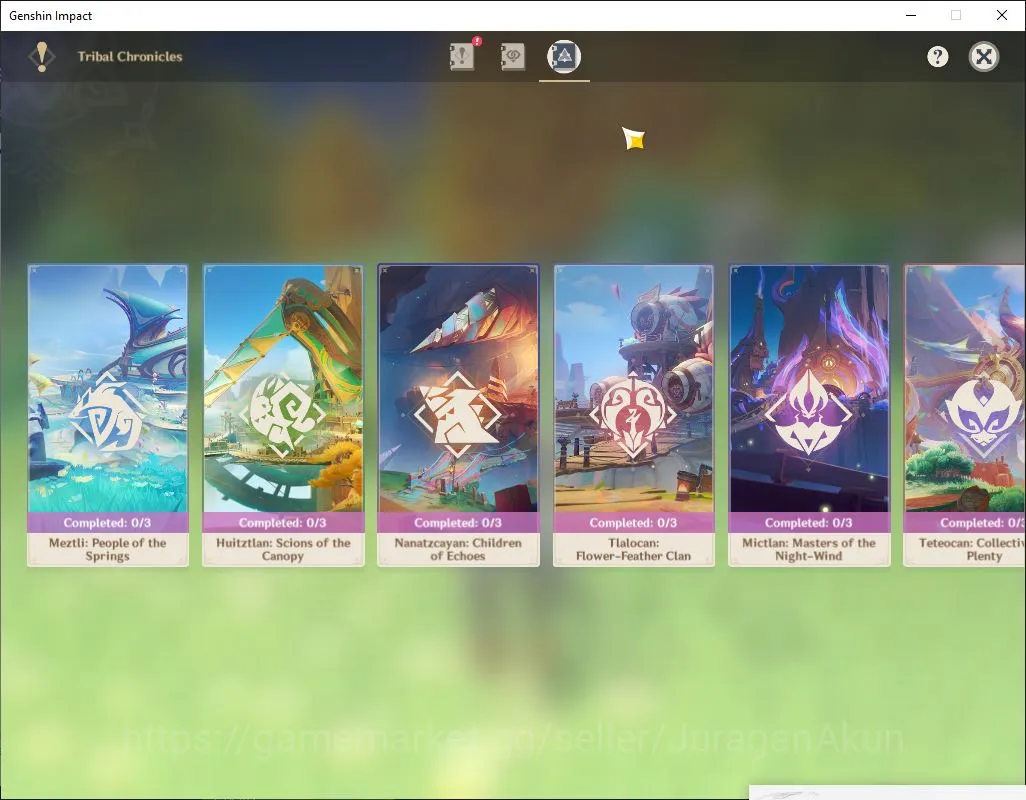
Task: Click 'Tlalocan: Flower-Feather Clan' label
Action: pos(633,549)
